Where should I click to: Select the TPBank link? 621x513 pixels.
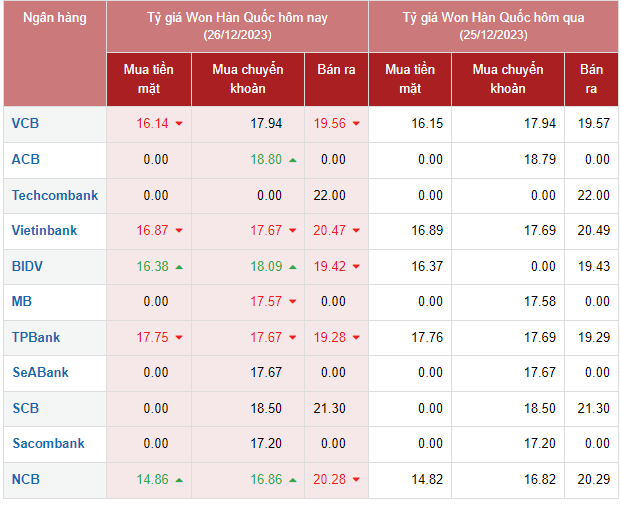pos(36,337)
